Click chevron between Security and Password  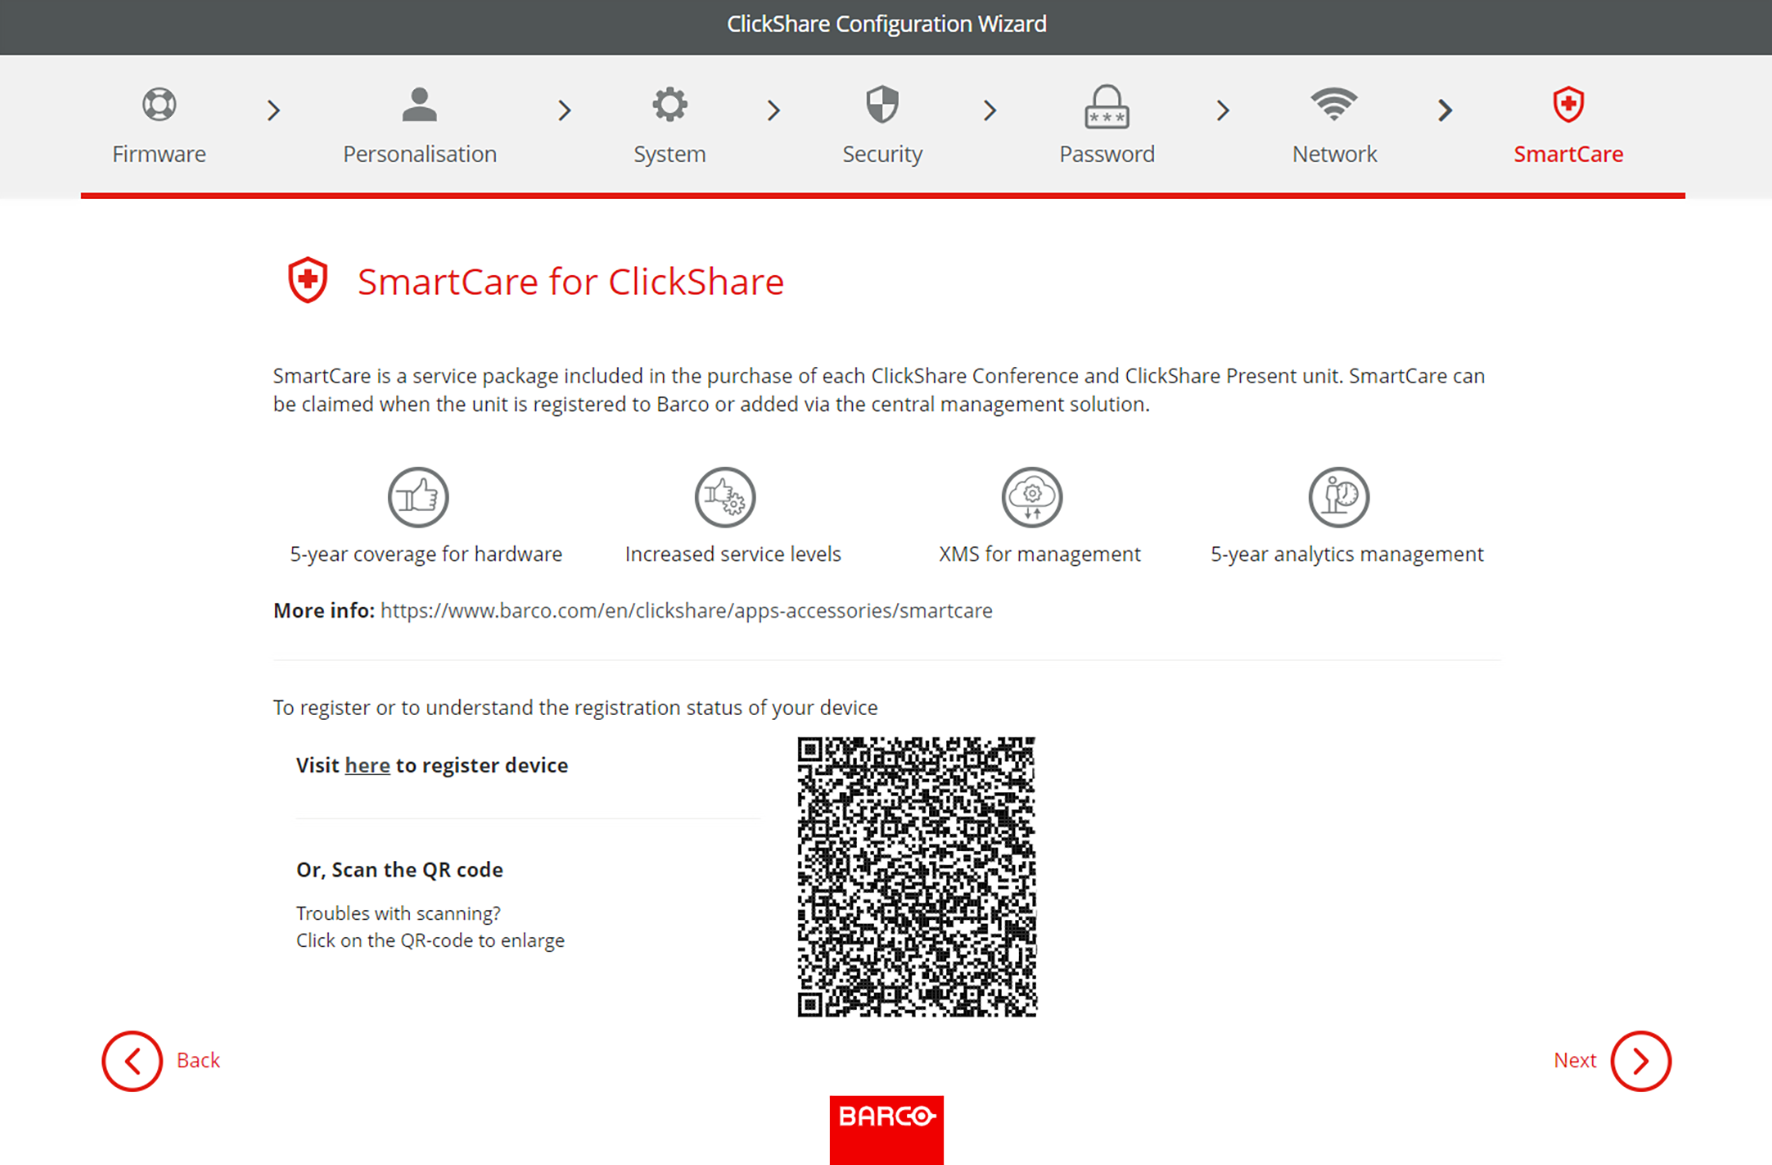point(990,110)
